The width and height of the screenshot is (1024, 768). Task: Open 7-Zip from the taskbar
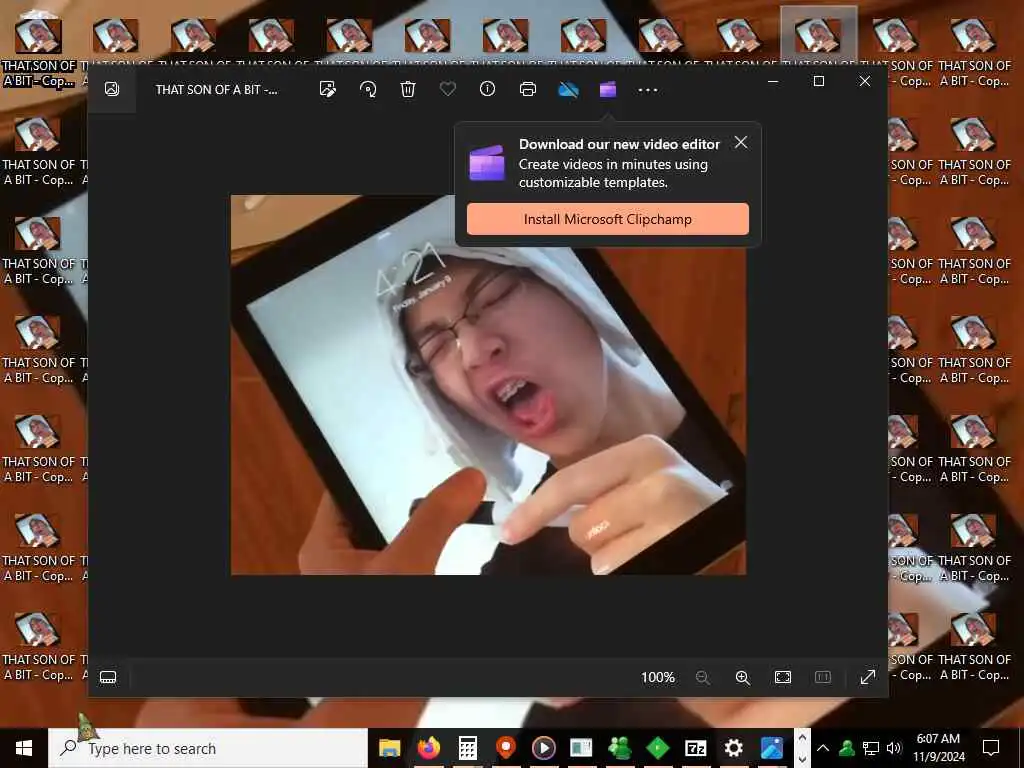pos(696,748)
